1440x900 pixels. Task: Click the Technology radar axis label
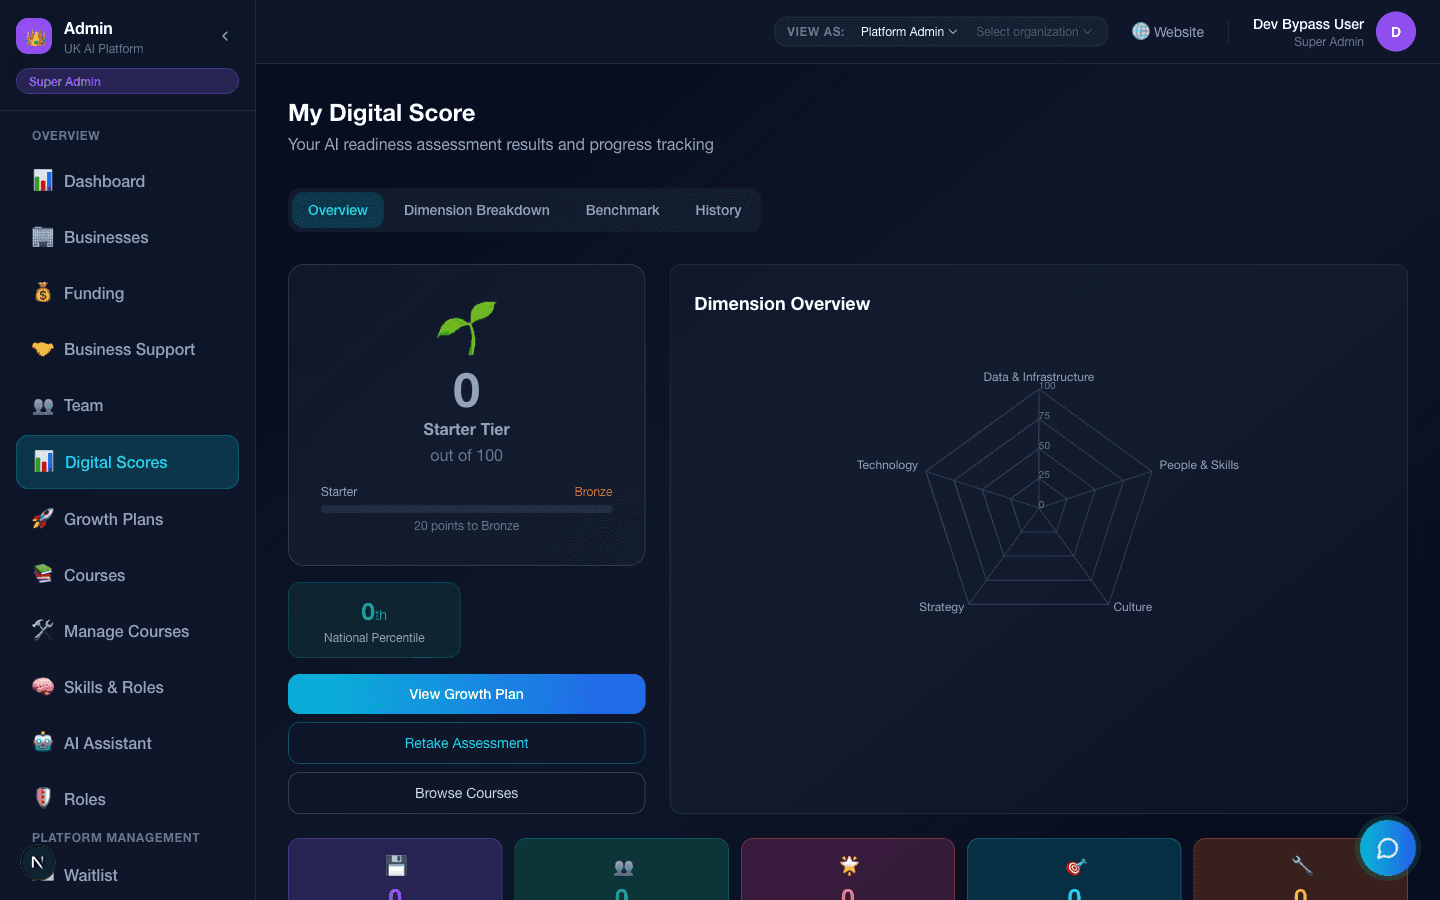(x=887, y=465)
